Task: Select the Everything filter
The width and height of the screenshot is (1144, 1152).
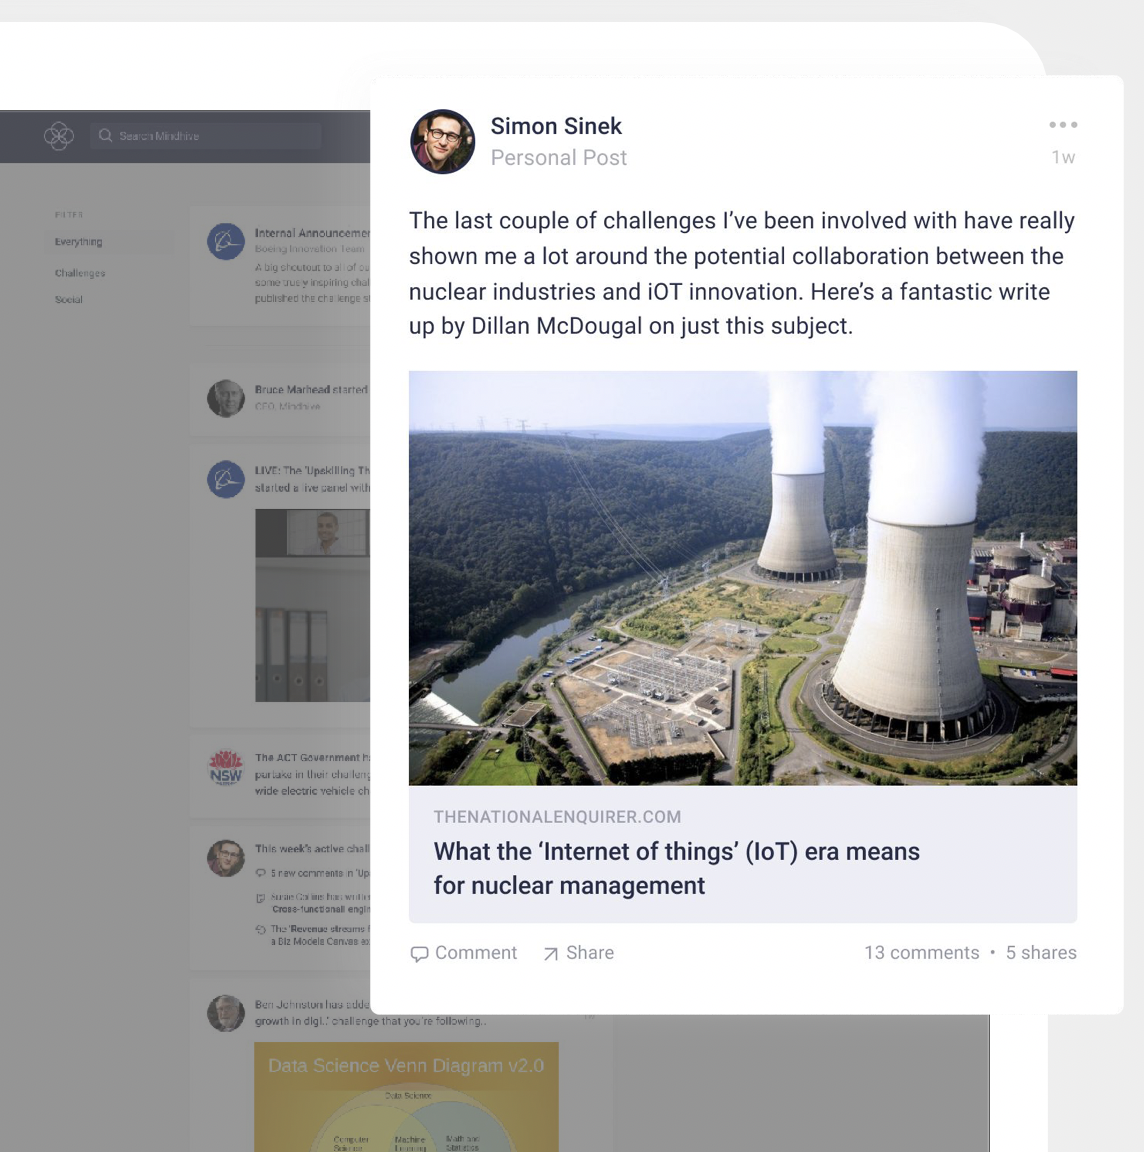Action: [x=79, y=242]
